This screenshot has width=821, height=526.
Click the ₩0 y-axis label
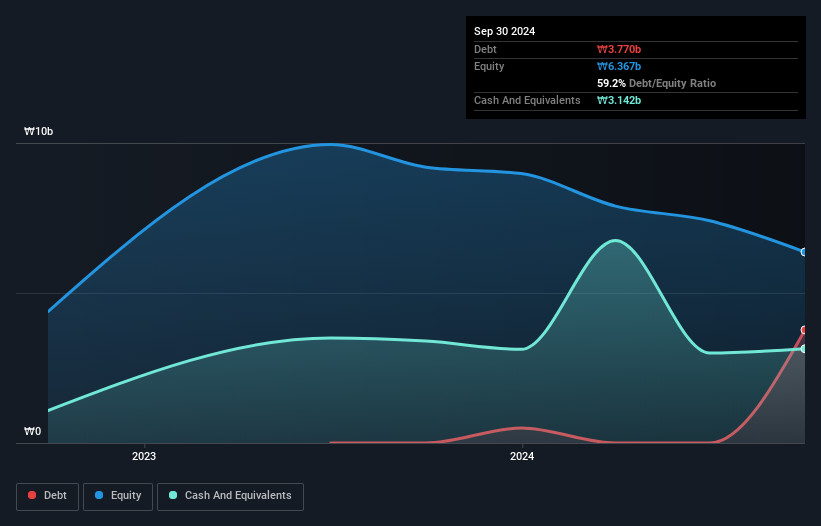32,431
